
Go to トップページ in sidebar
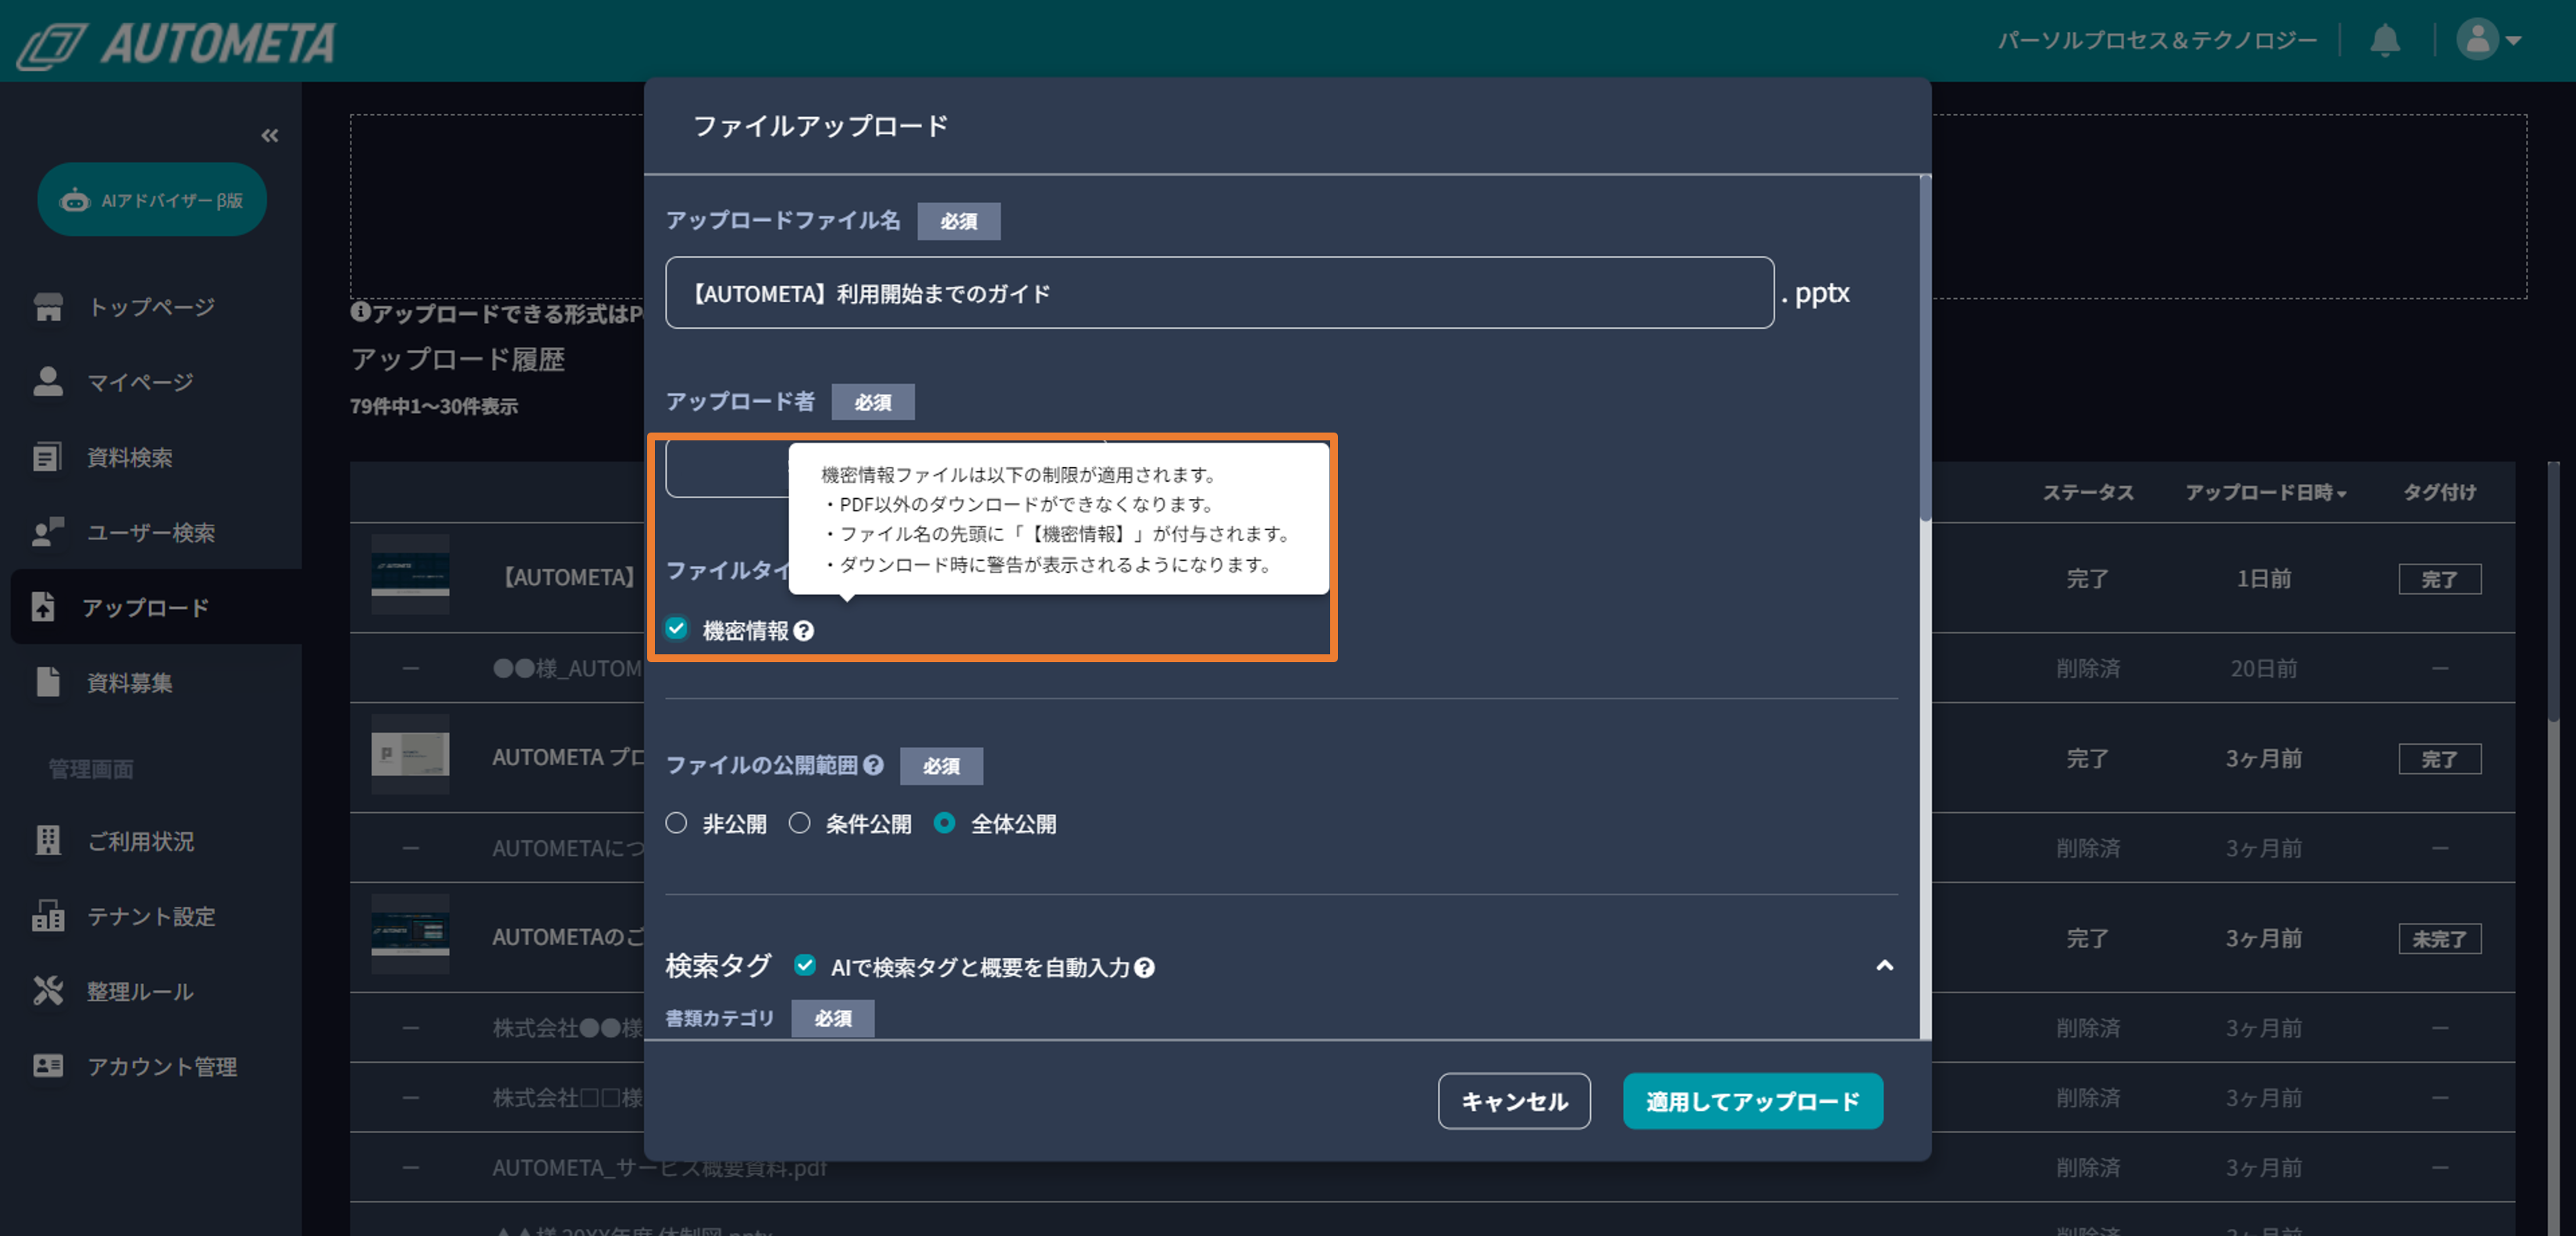151,307
